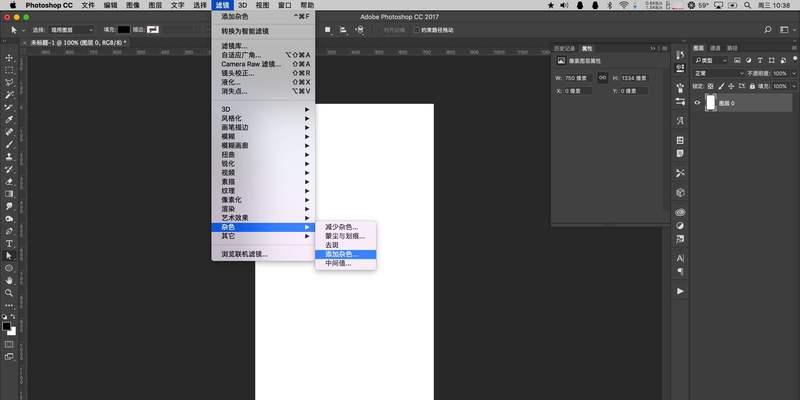Viewport: 800px width, 400px height.
Task: Open the blend mode dropdown in Layers
Action: coord(718,73)
